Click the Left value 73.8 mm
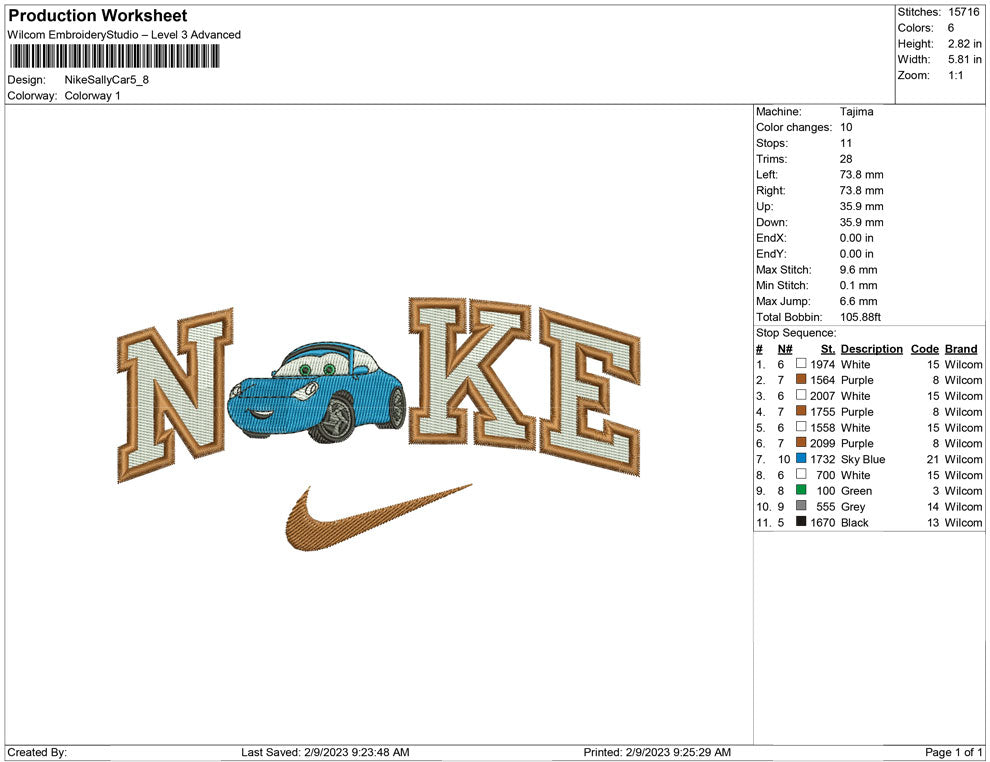 click(x=861, y=175)
